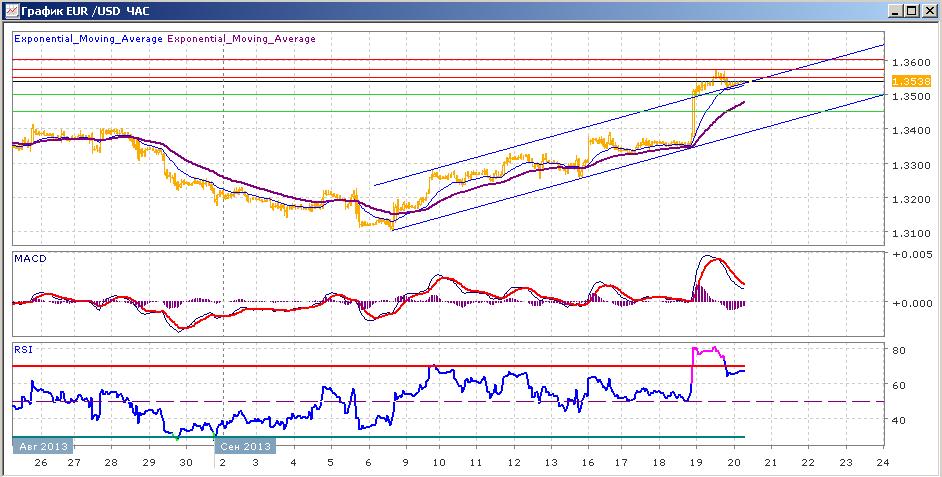Click date 13 on the time axis
The height and width of the screenshot is (477, 942).
[x=551, y=463]
